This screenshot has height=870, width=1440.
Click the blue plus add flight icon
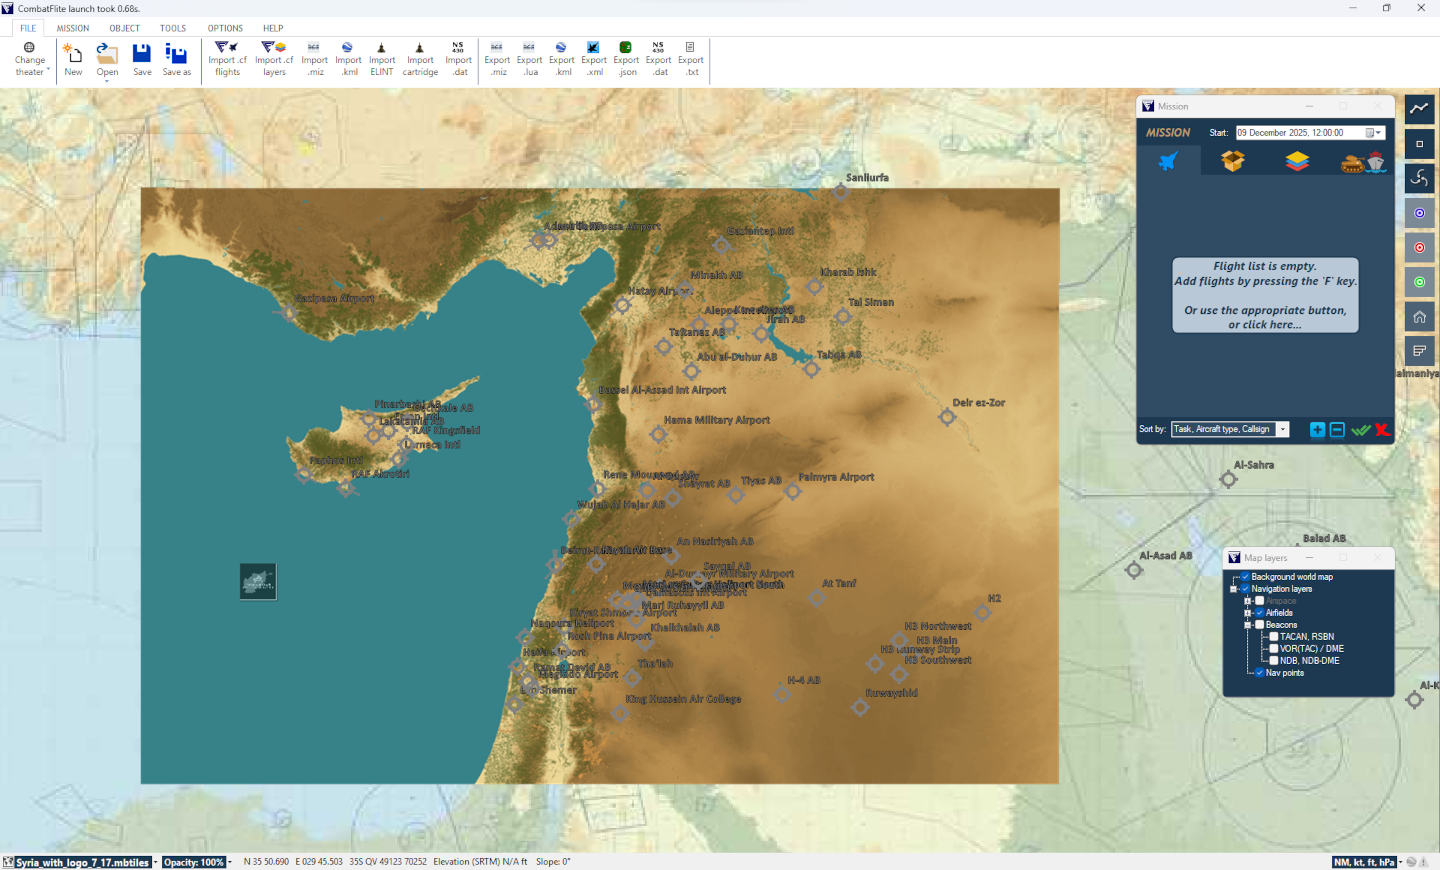[x=1317, y=430]
